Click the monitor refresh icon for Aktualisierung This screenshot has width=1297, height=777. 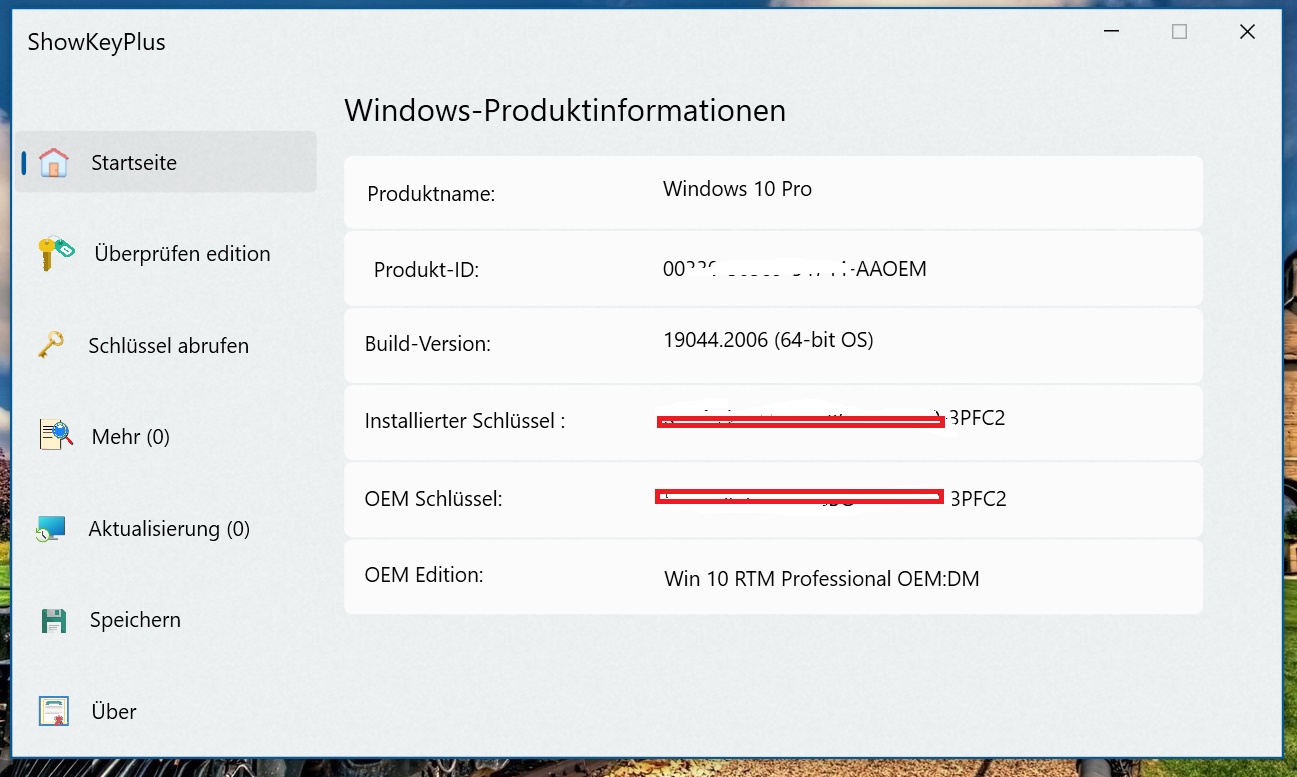[51, 529]
